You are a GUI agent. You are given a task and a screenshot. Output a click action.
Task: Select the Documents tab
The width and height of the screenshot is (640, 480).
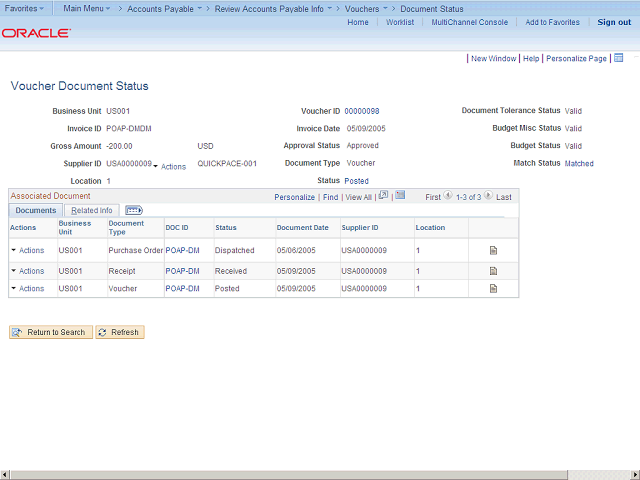point(36,211)
